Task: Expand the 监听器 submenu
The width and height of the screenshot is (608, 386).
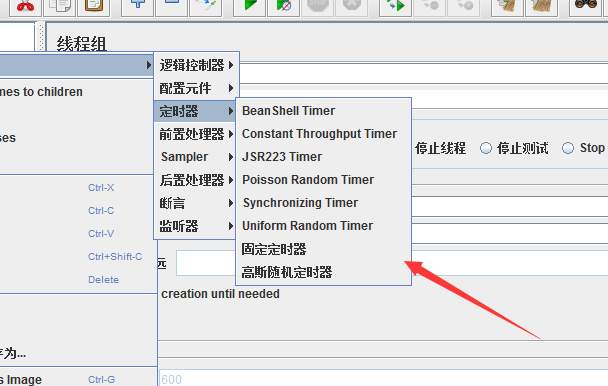Action: (x=195, y=226)
